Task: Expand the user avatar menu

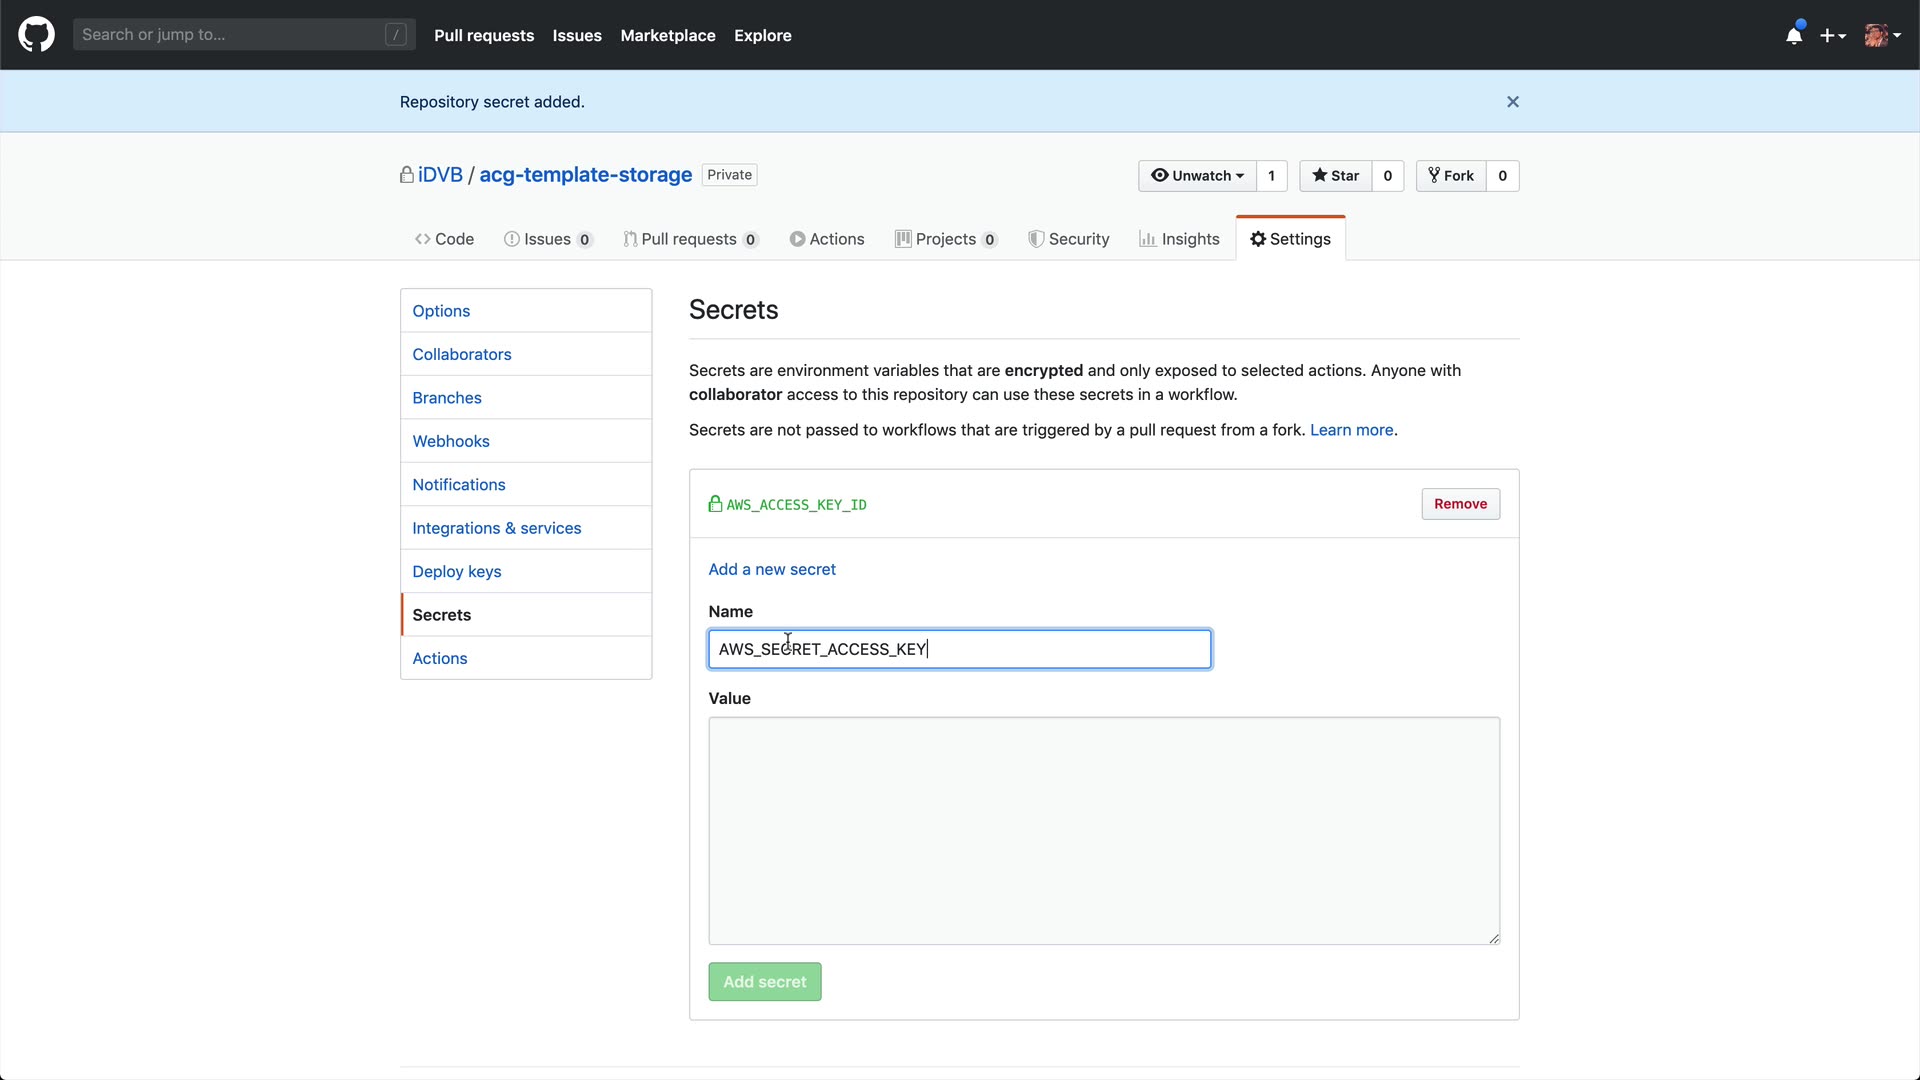Action: click(1882, 36)
